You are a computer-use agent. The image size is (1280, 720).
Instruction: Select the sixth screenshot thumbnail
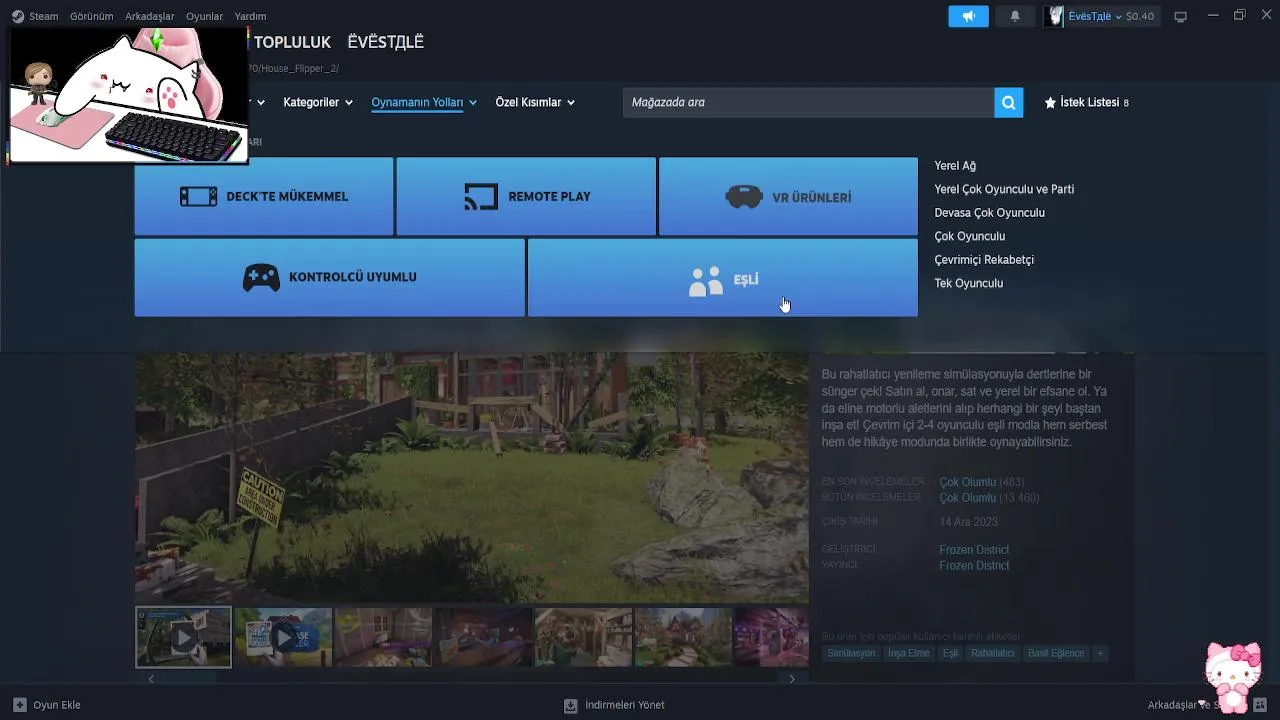pos(683,637)
